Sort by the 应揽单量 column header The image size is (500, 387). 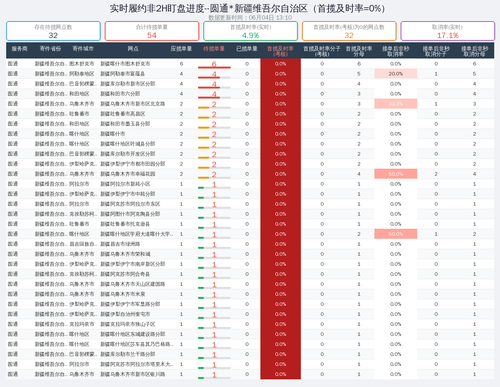click(x=181, y=49)
